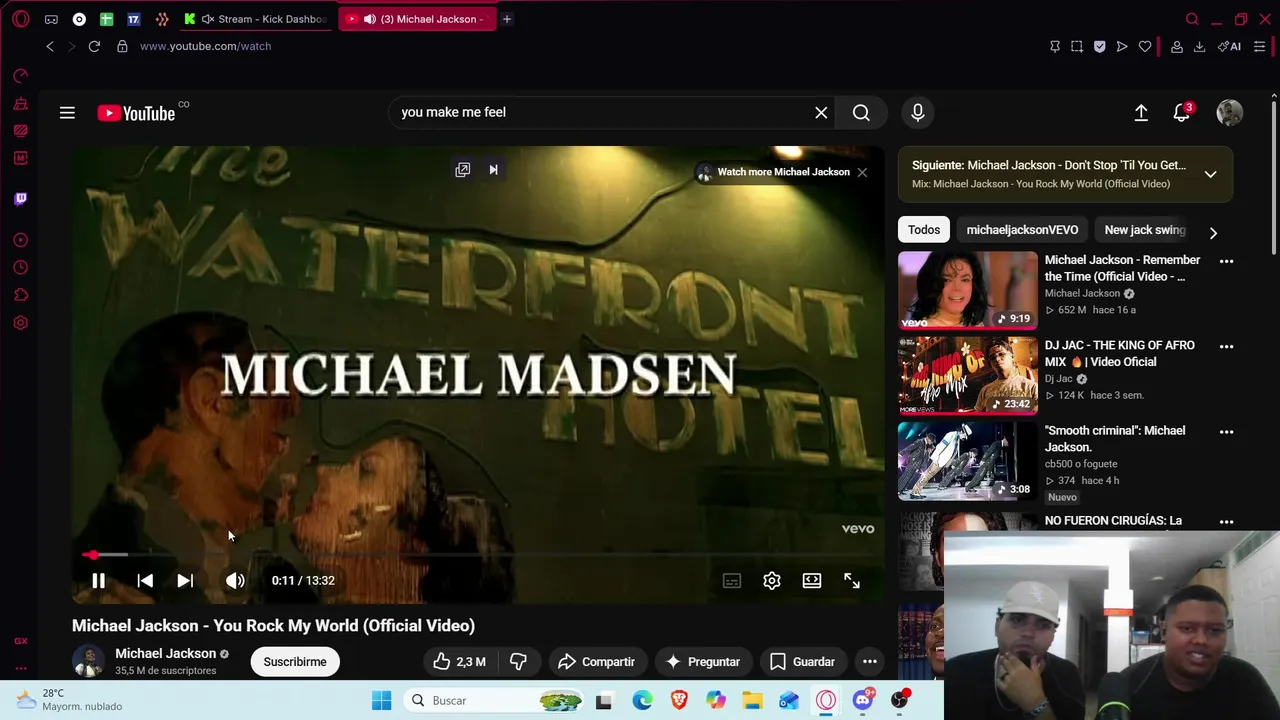The image size is (1280, 720).
Task: Reload the page
Action: click(94, 46)
